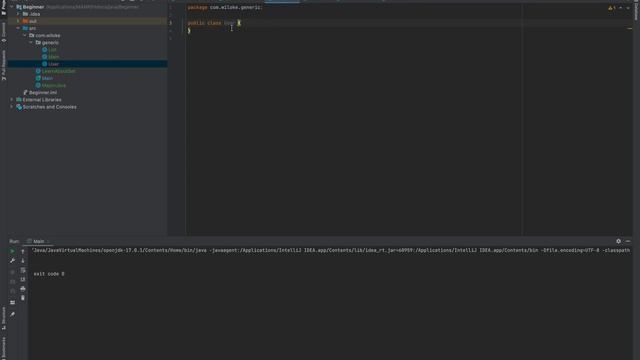
Task: Open the Project tool window tab
Action: [4, 8]
